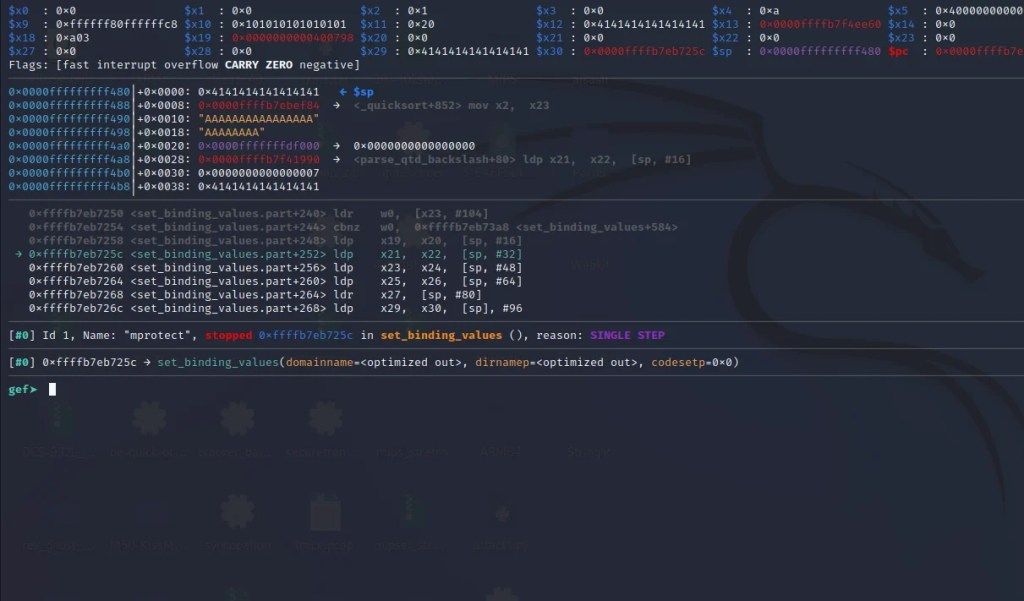Image resolution: width=1024 pixels, height=601 pixels.
Task: Select the current instruction '<set_binding_values.part+252>'
Action: point(228,255)
